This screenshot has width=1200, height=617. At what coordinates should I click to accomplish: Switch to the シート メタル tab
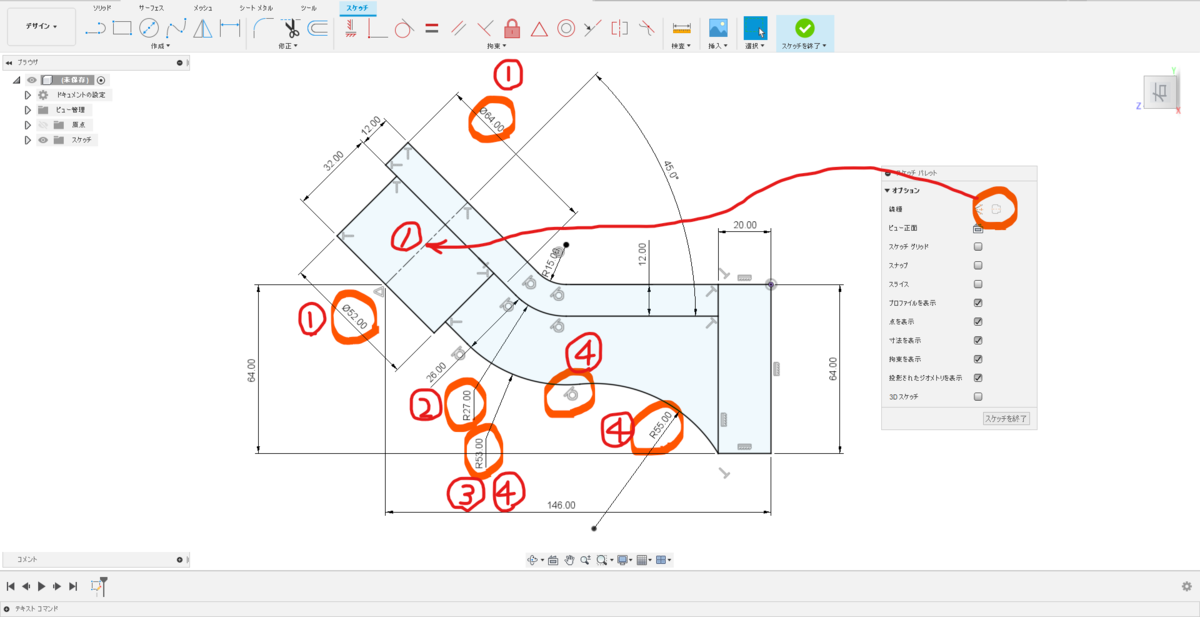(255, 7)
